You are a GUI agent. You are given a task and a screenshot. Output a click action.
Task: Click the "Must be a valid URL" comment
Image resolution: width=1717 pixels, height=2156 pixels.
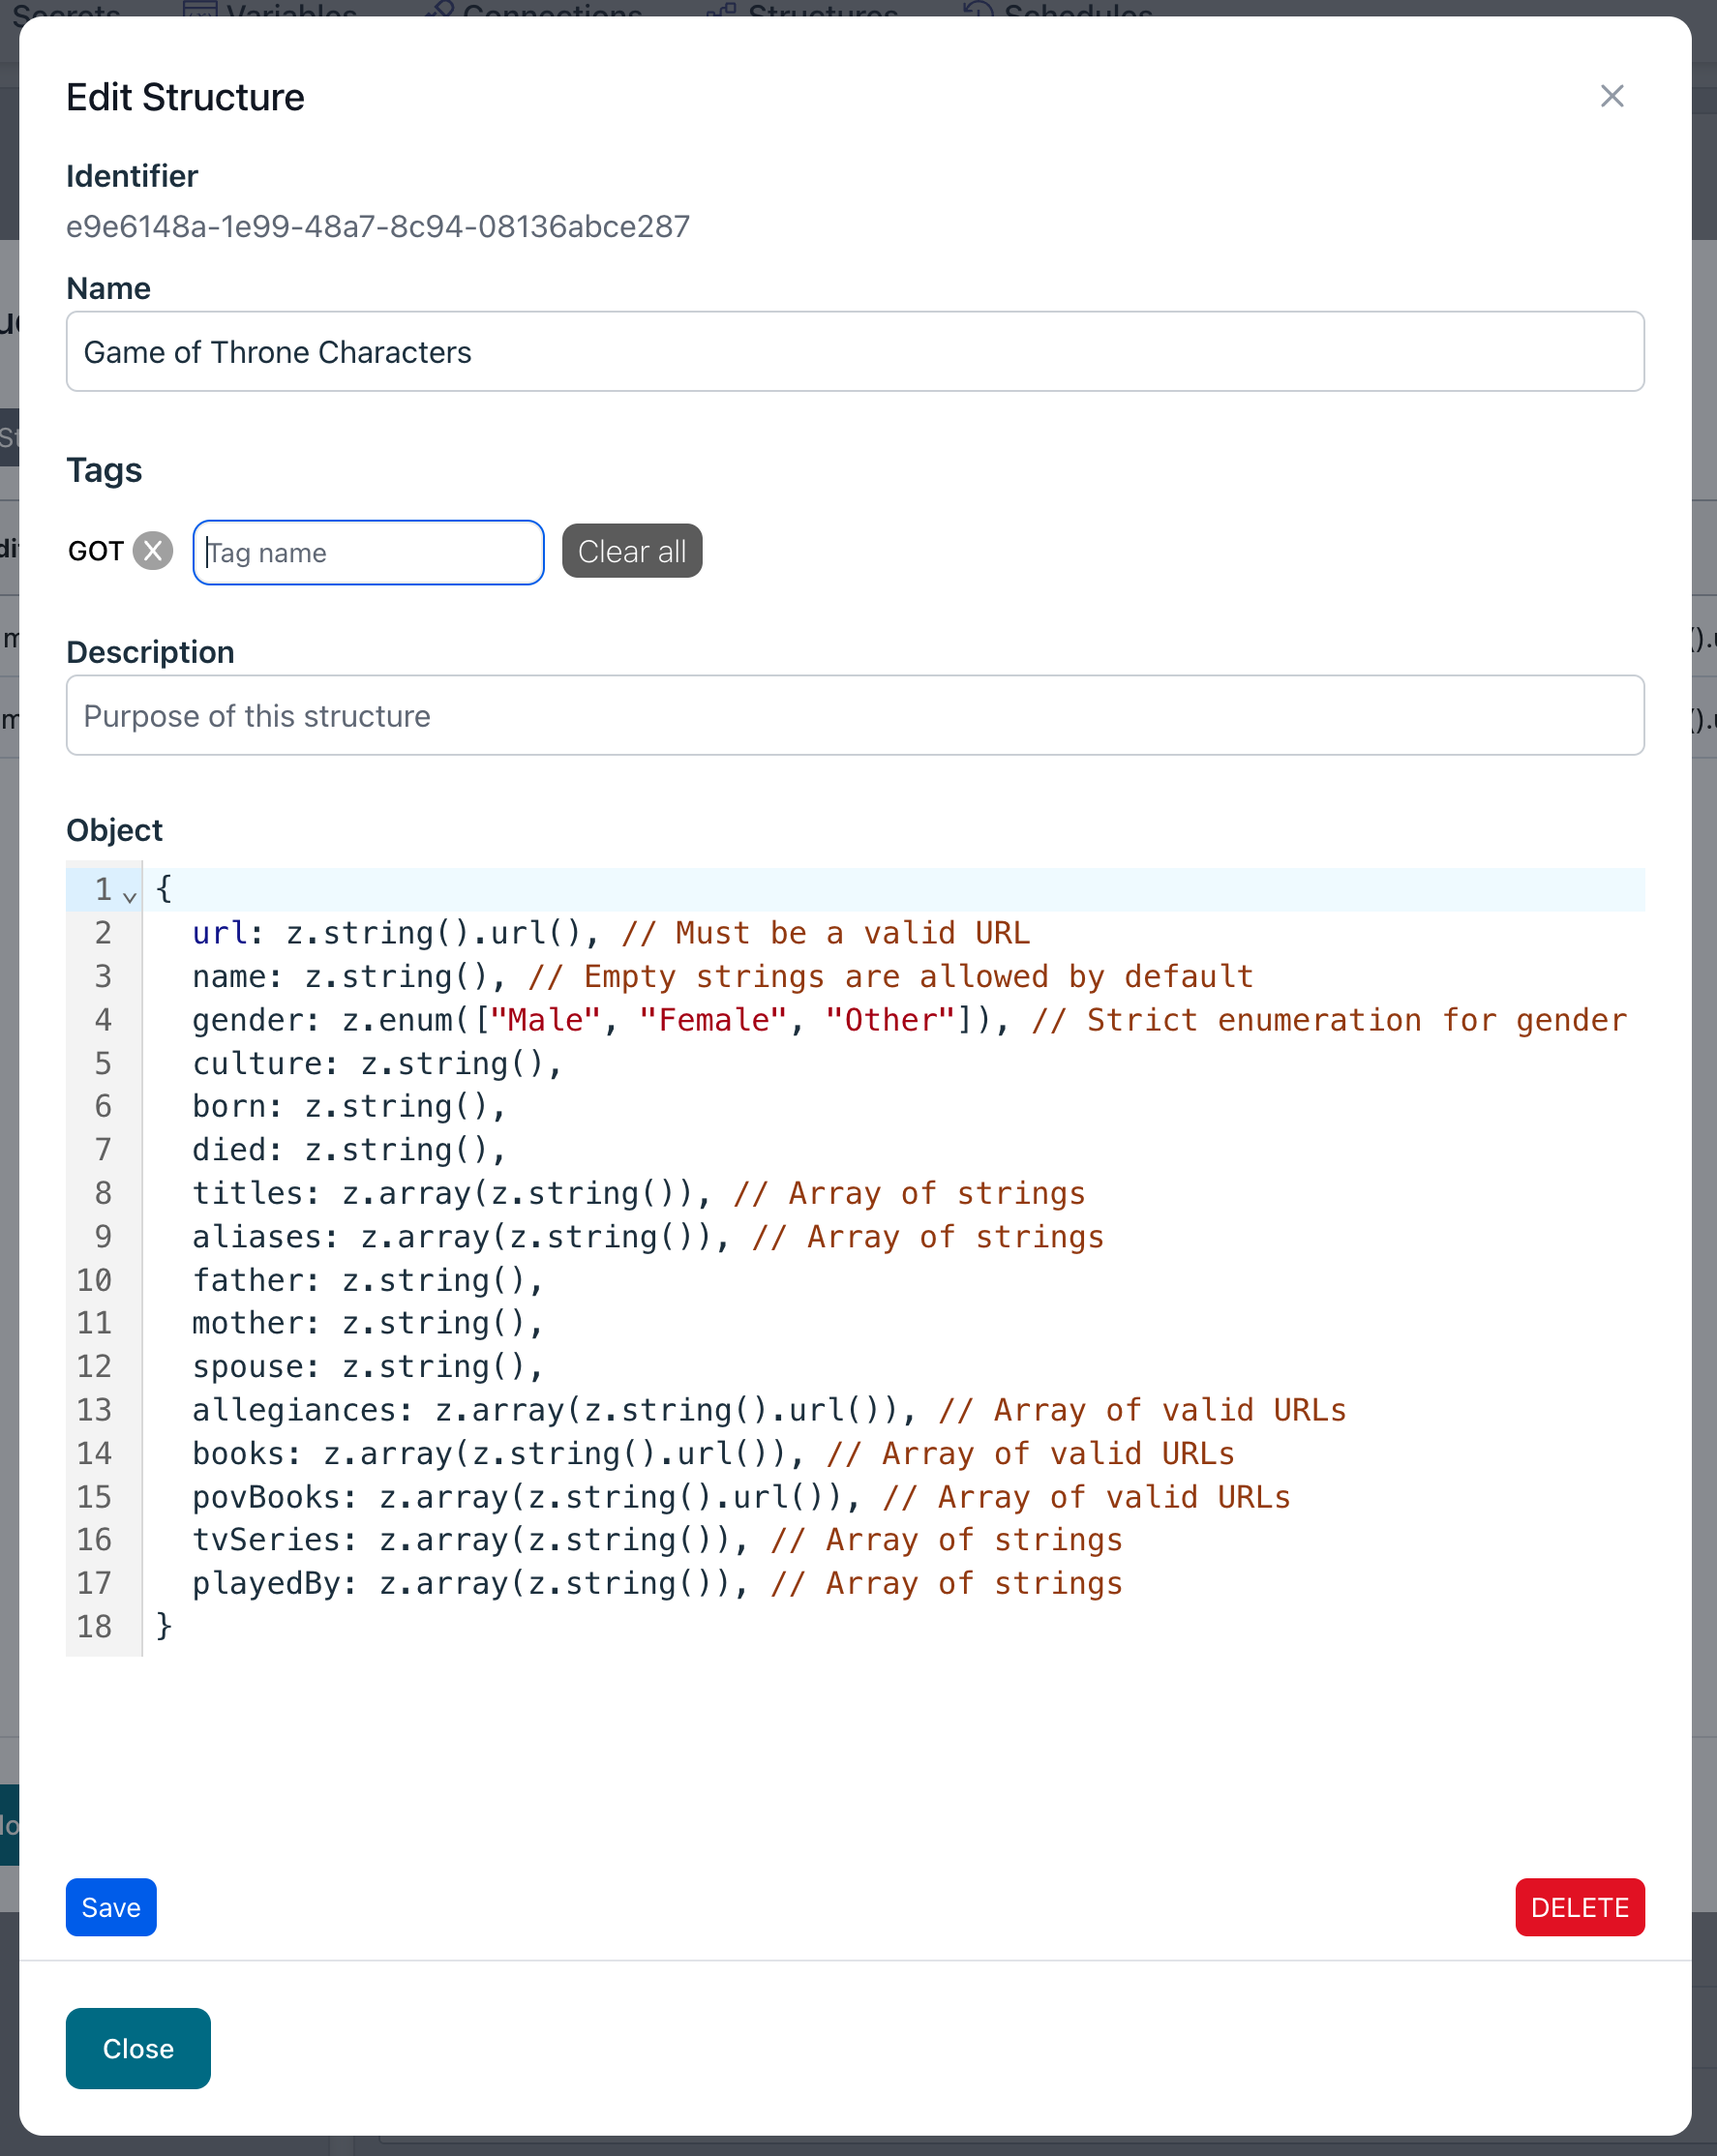(825, 933)
